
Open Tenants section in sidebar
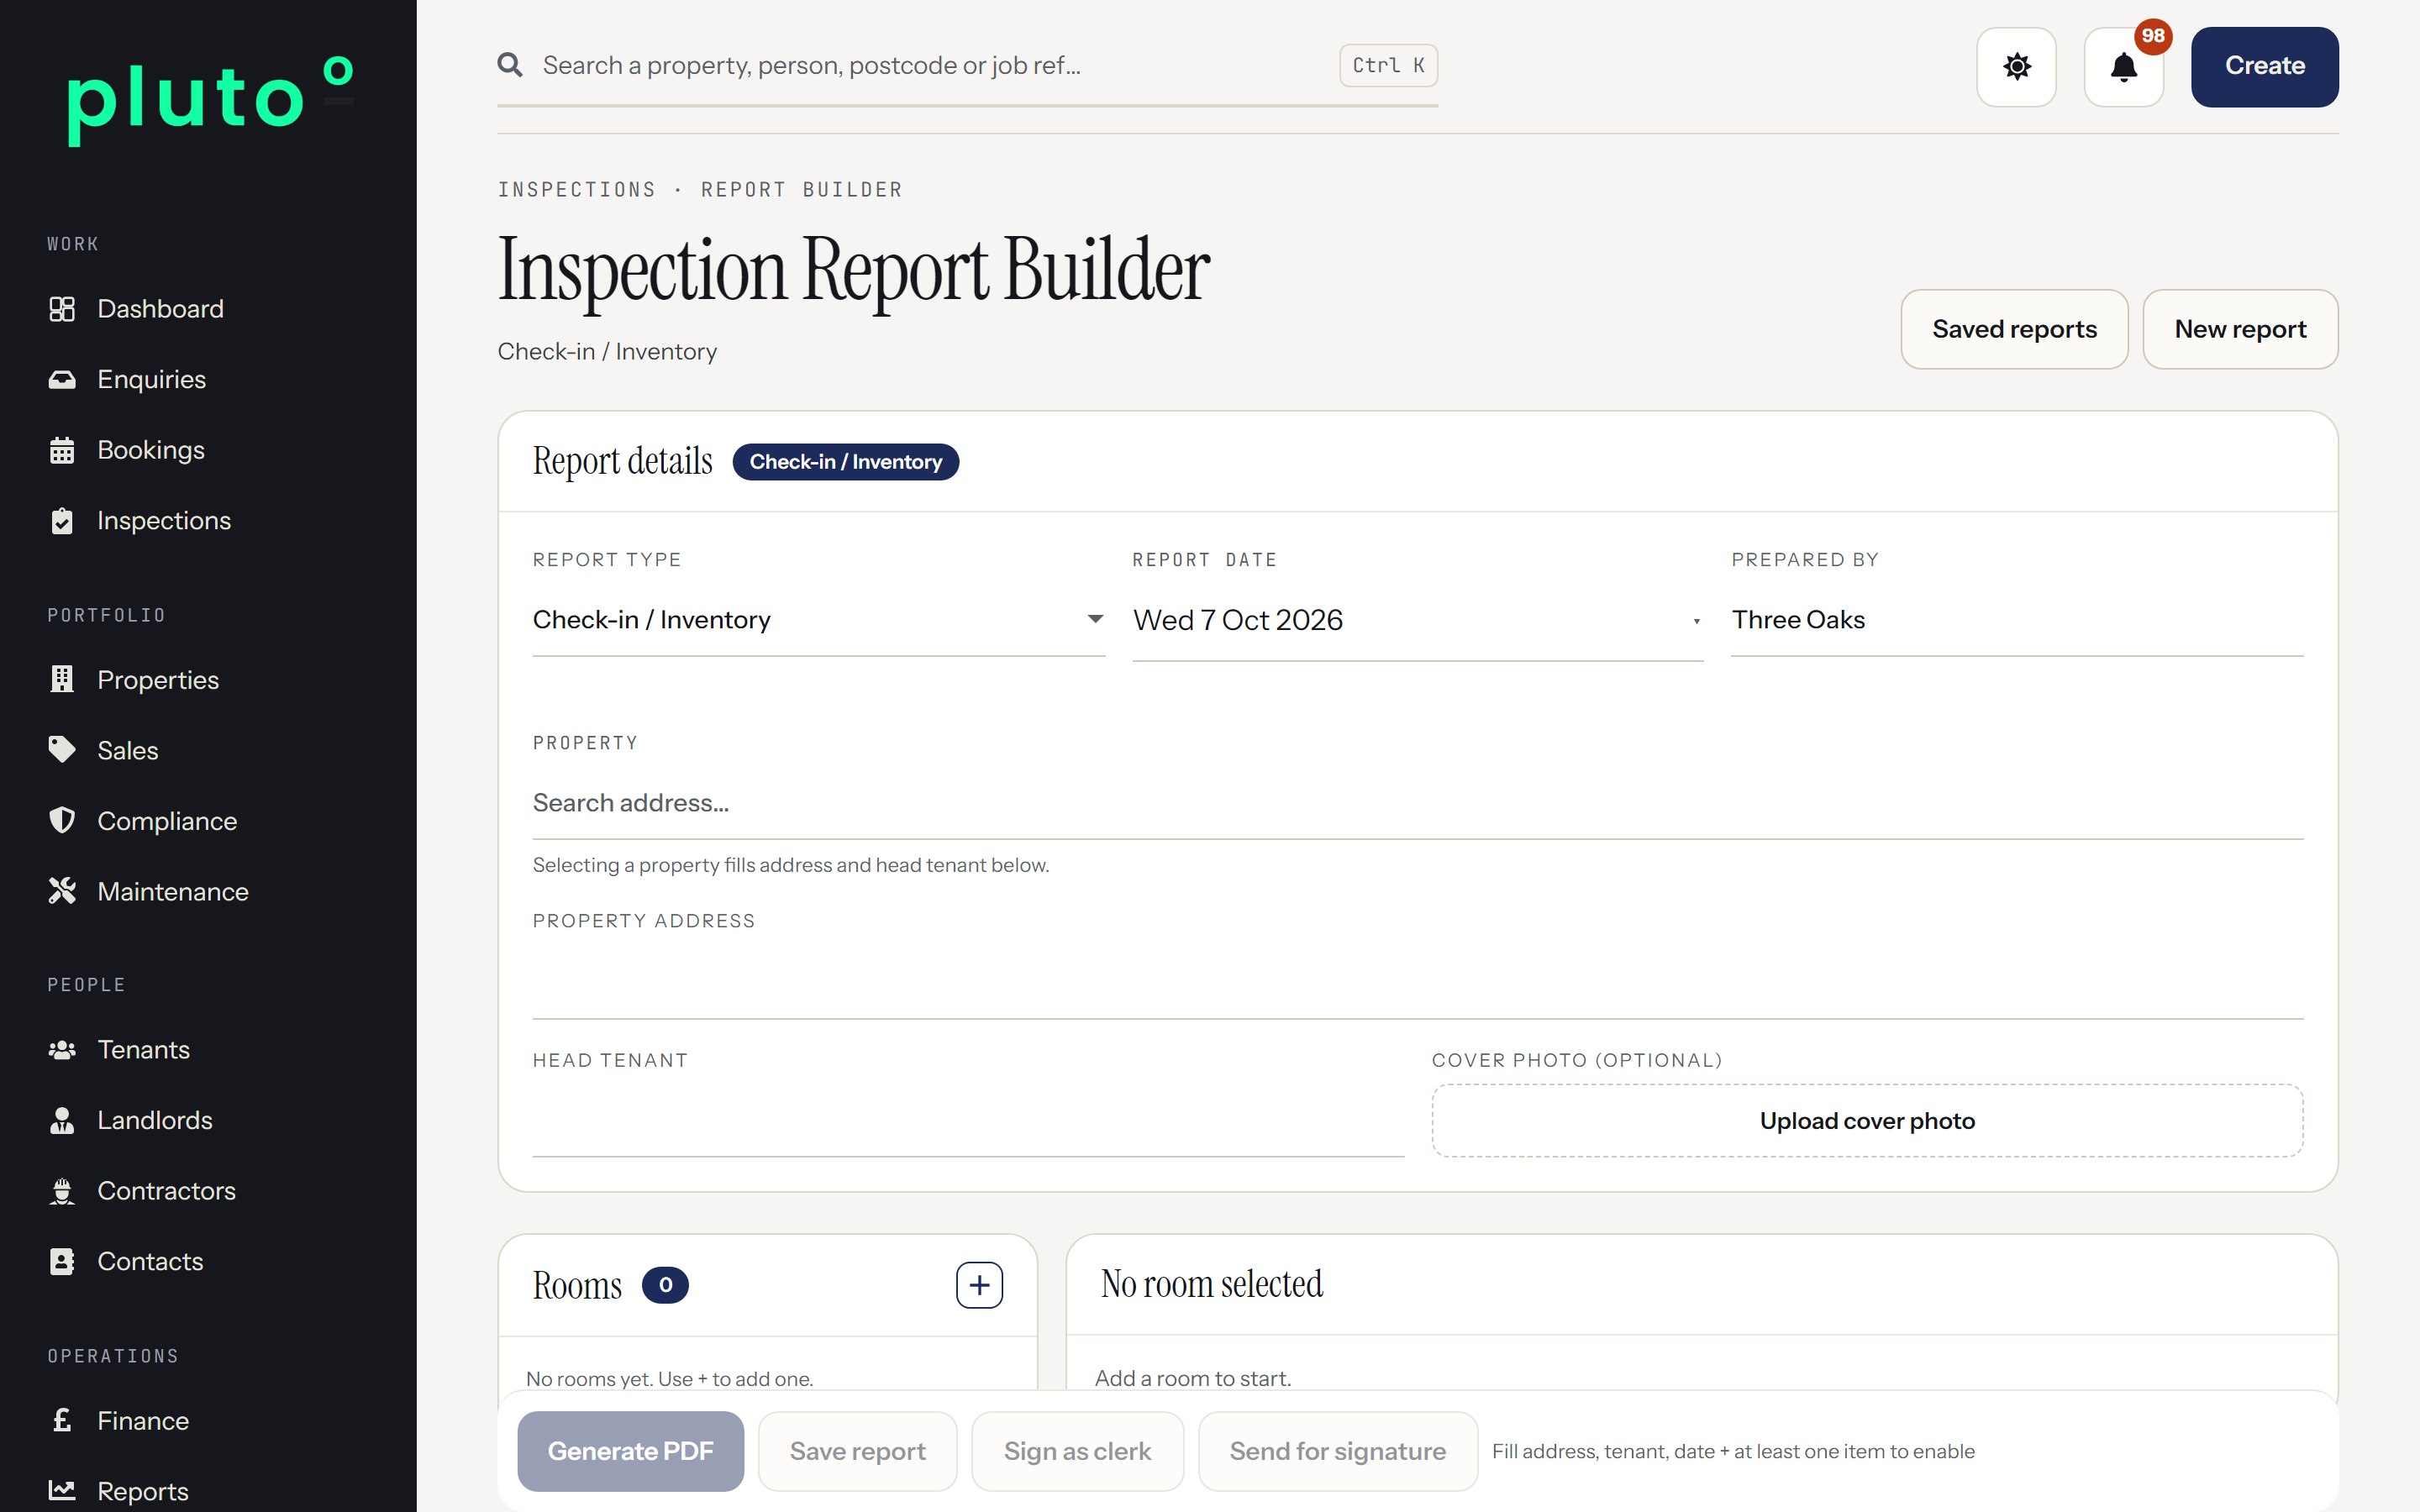[x=143, y=1050]
